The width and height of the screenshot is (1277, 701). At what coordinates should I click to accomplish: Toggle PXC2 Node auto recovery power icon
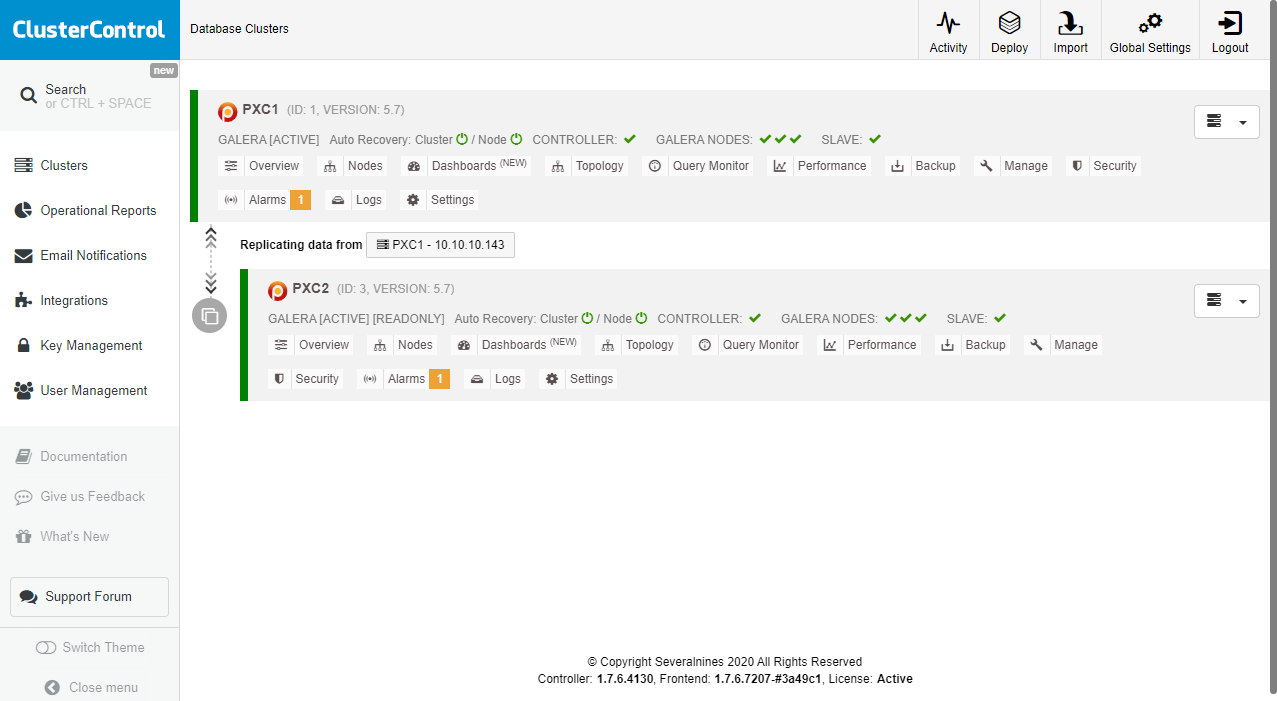point(642,318)
